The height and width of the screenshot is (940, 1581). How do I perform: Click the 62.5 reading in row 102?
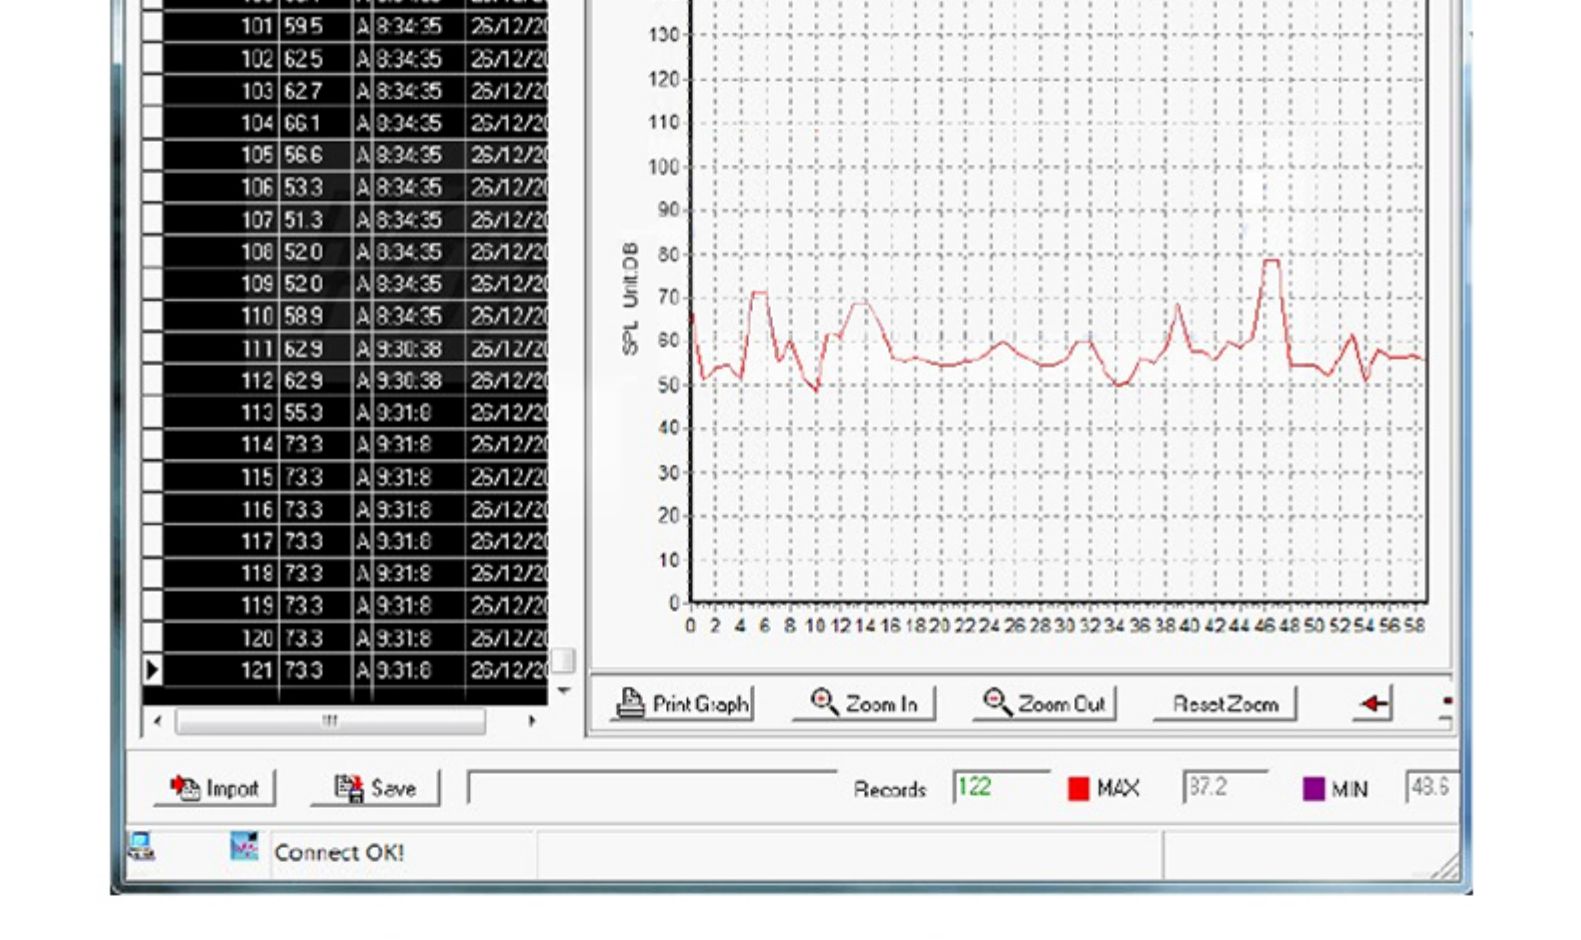[x=303, y=59]
